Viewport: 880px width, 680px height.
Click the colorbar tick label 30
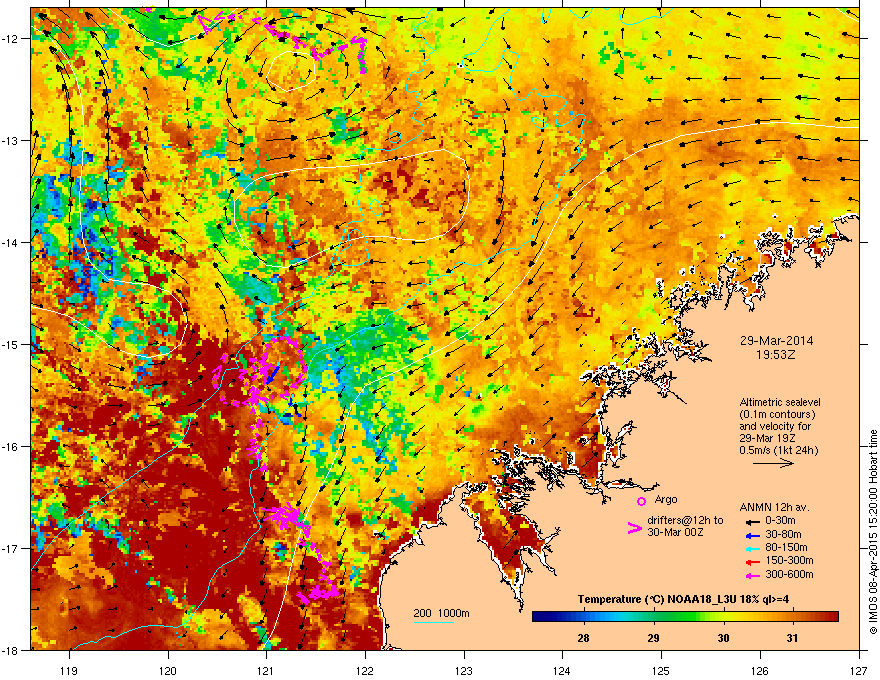click(723, 638)
